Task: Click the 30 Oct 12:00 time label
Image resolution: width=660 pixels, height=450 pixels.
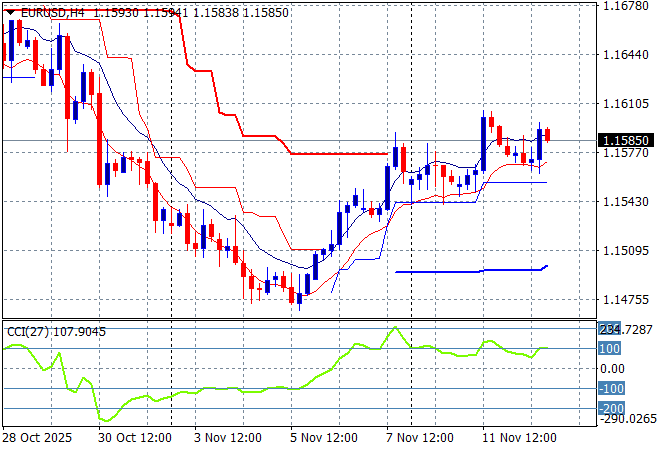Action: pyautogui.click(x=135, y=438)
